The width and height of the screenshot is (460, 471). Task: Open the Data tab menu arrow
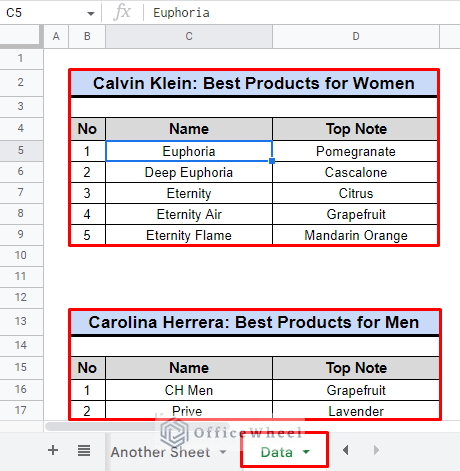click(306, 452)
